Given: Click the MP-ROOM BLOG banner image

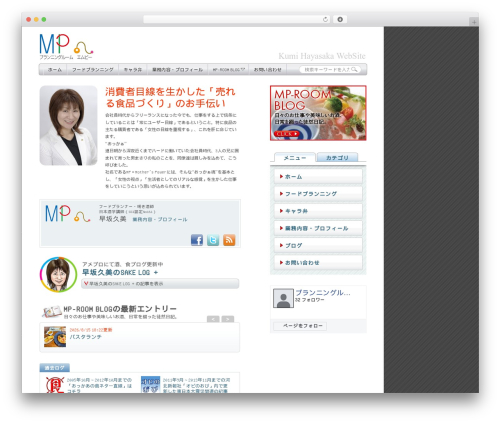Looking at the screenshot, I should (x=318, y=113).
